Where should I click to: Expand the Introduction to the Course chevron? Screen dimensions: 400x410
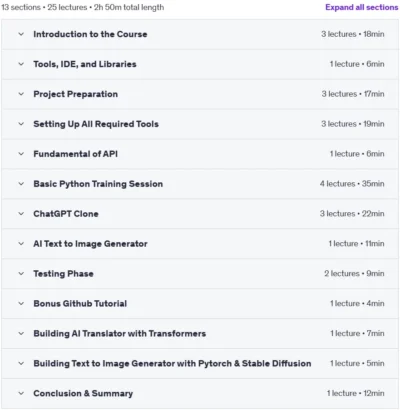(x=21, y=34)
